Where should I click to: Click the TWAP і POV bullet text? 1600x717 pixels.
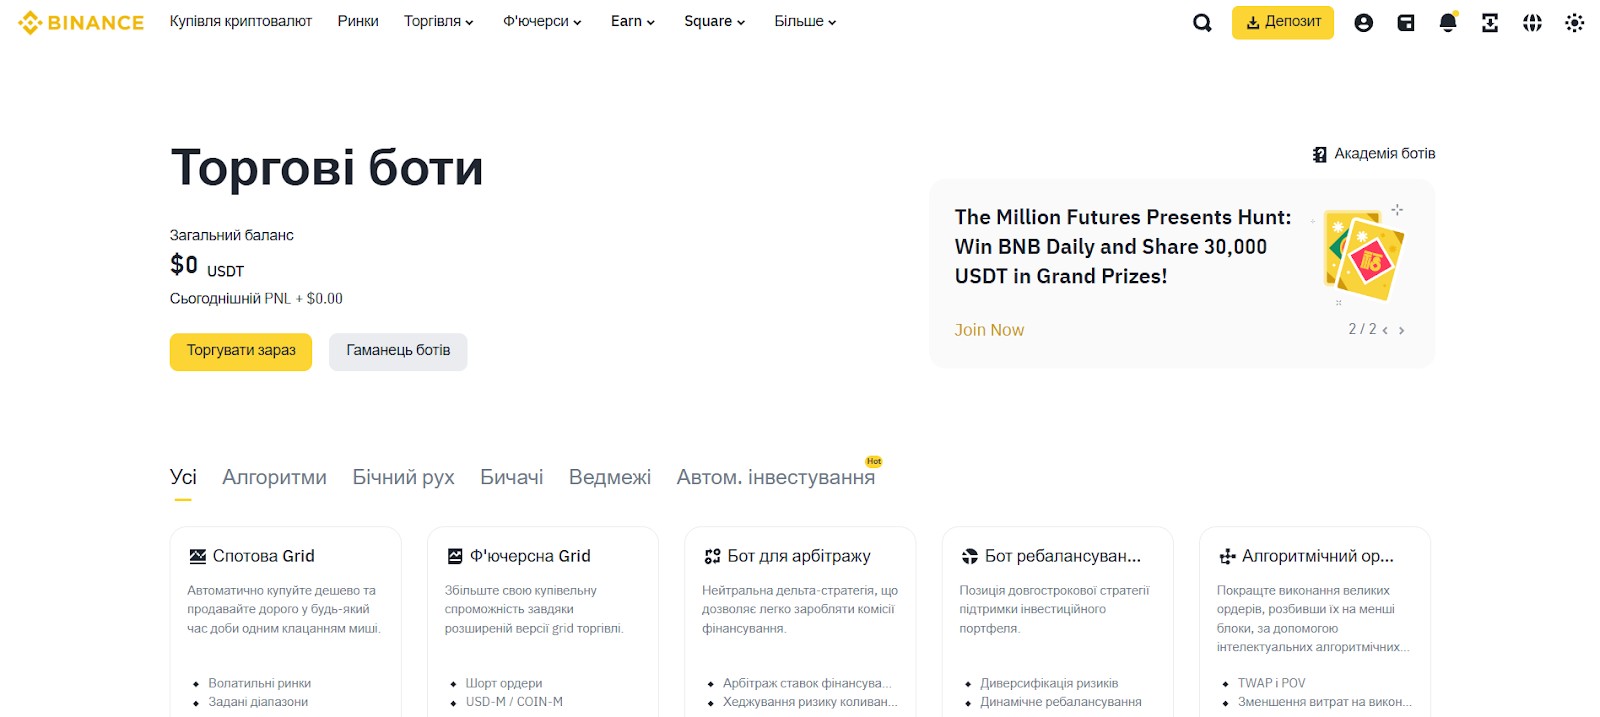pos(1272,684)
